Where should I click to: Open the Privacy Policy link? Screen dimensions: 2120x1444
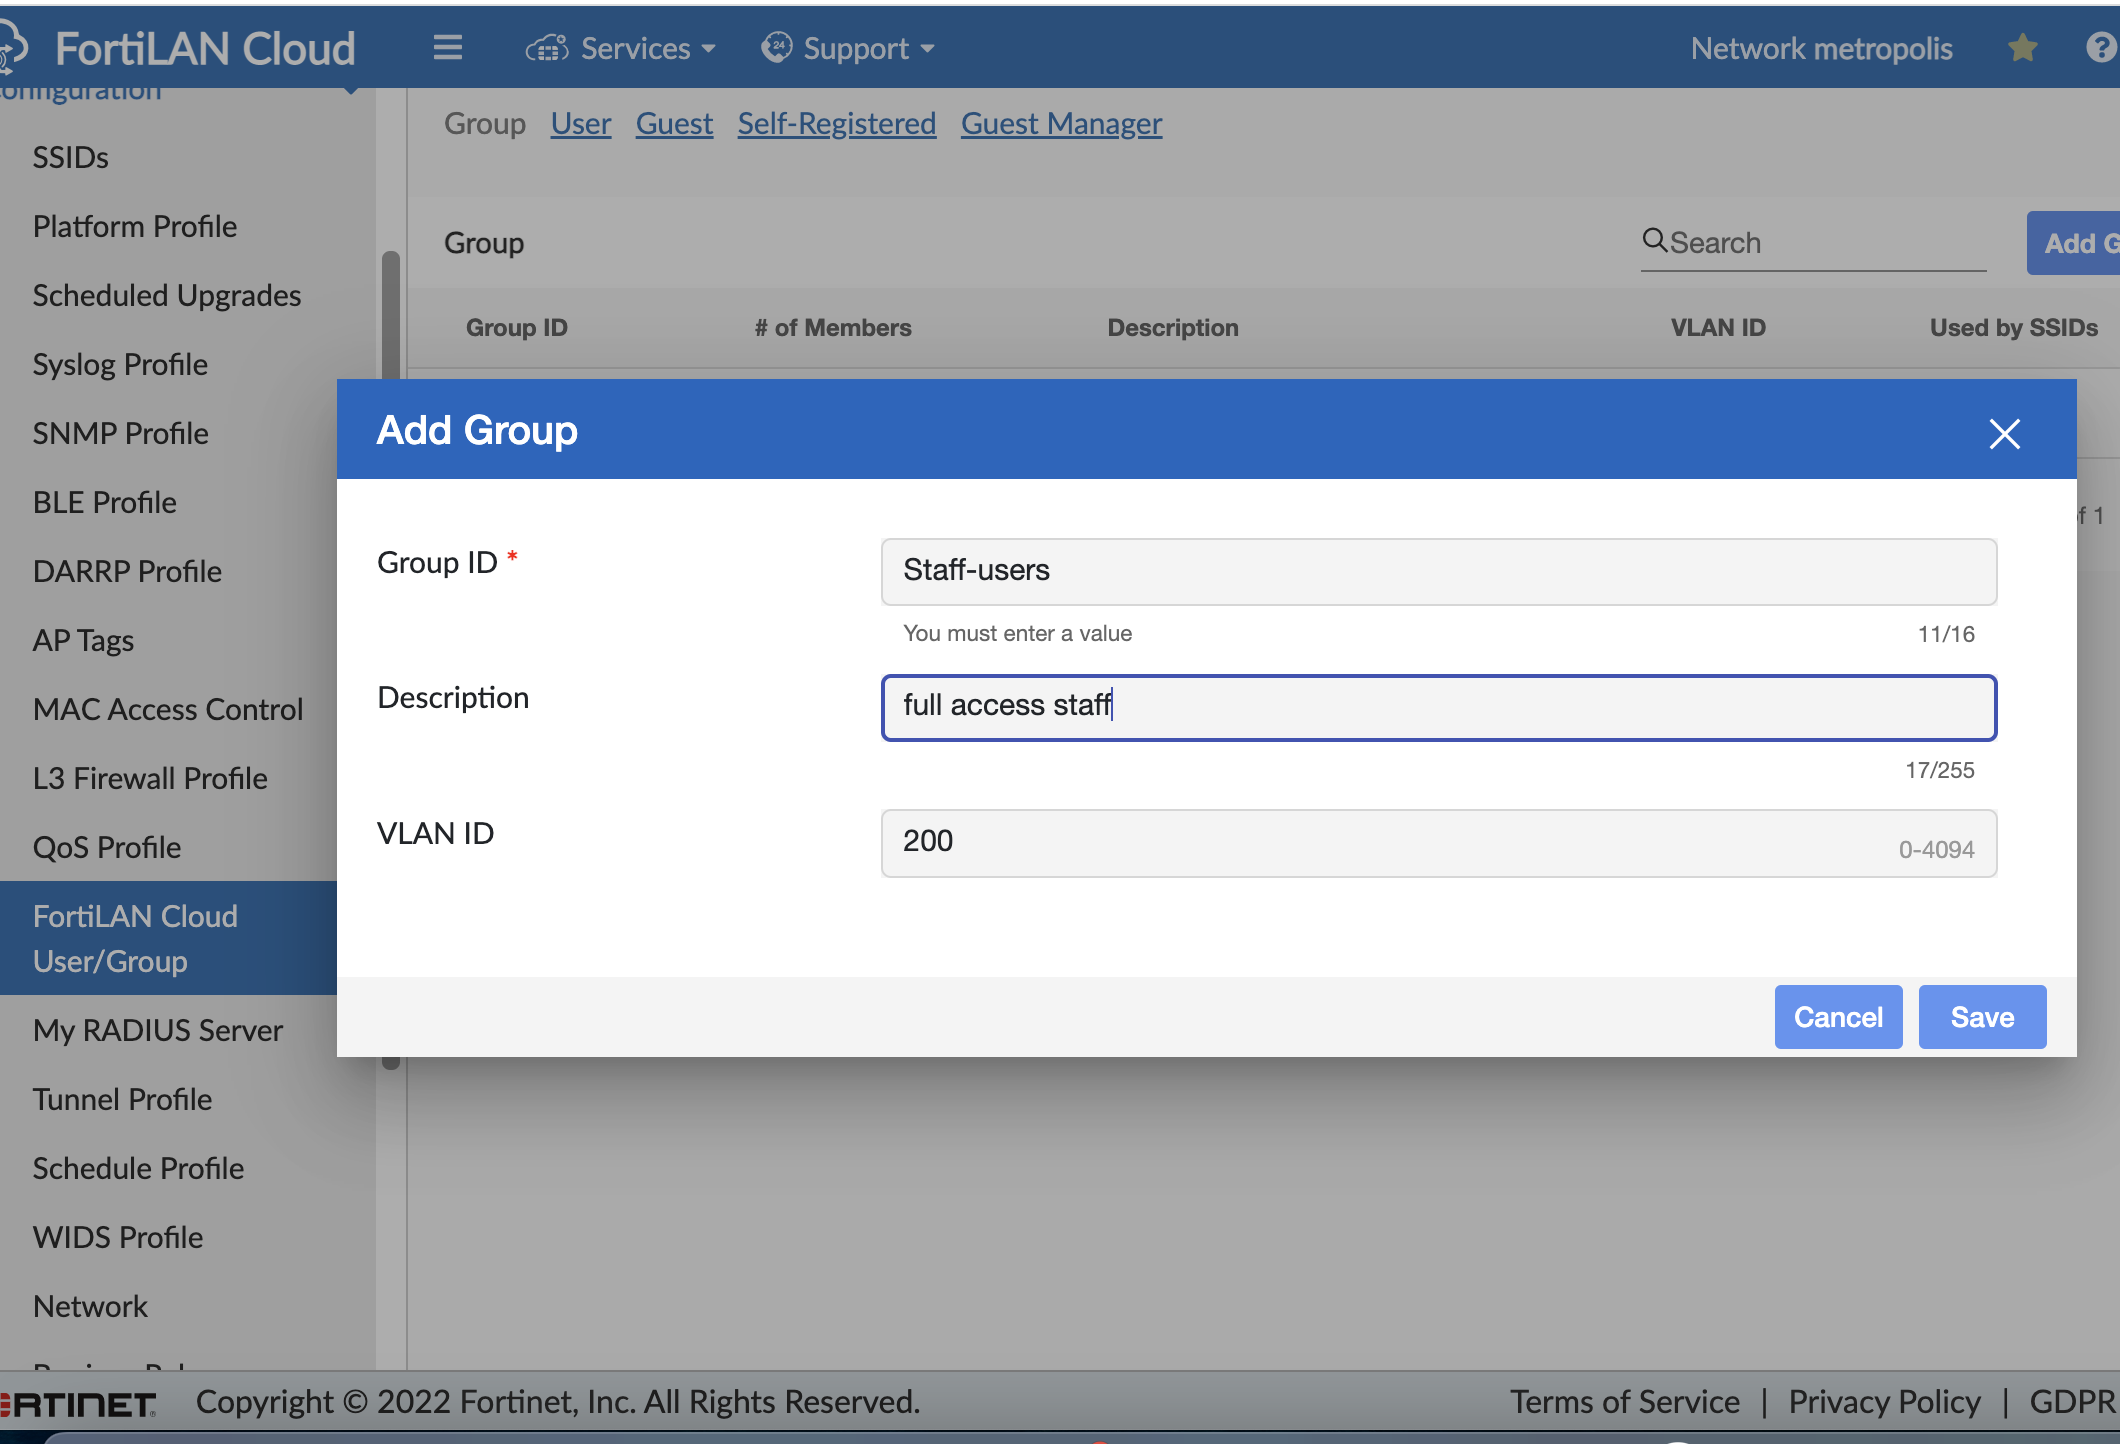[x=1884, y=1401]
